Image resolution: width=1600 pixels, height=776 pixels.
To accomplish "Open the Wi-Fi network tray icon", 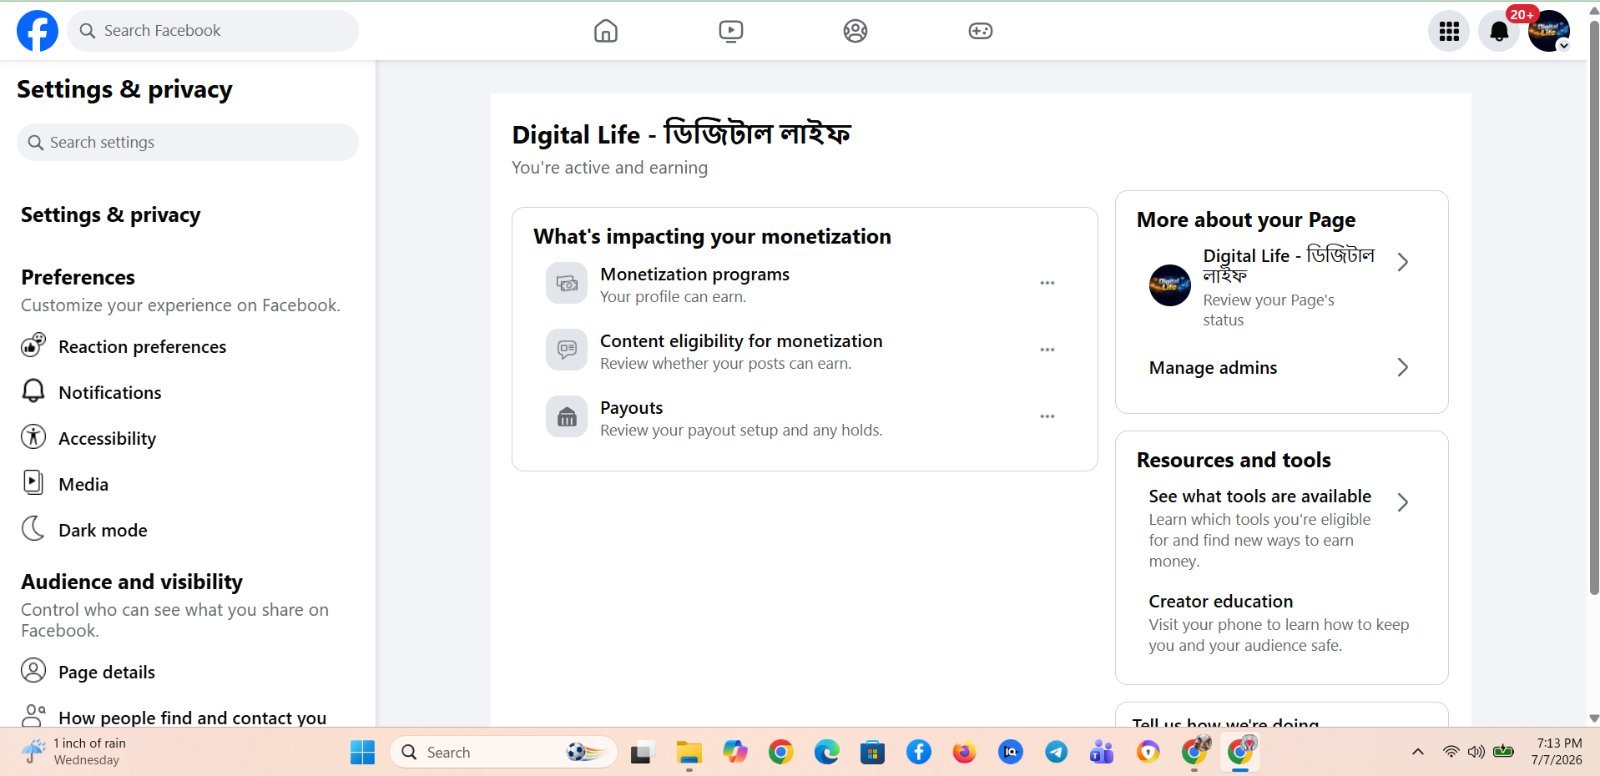I will [1451, 752].
